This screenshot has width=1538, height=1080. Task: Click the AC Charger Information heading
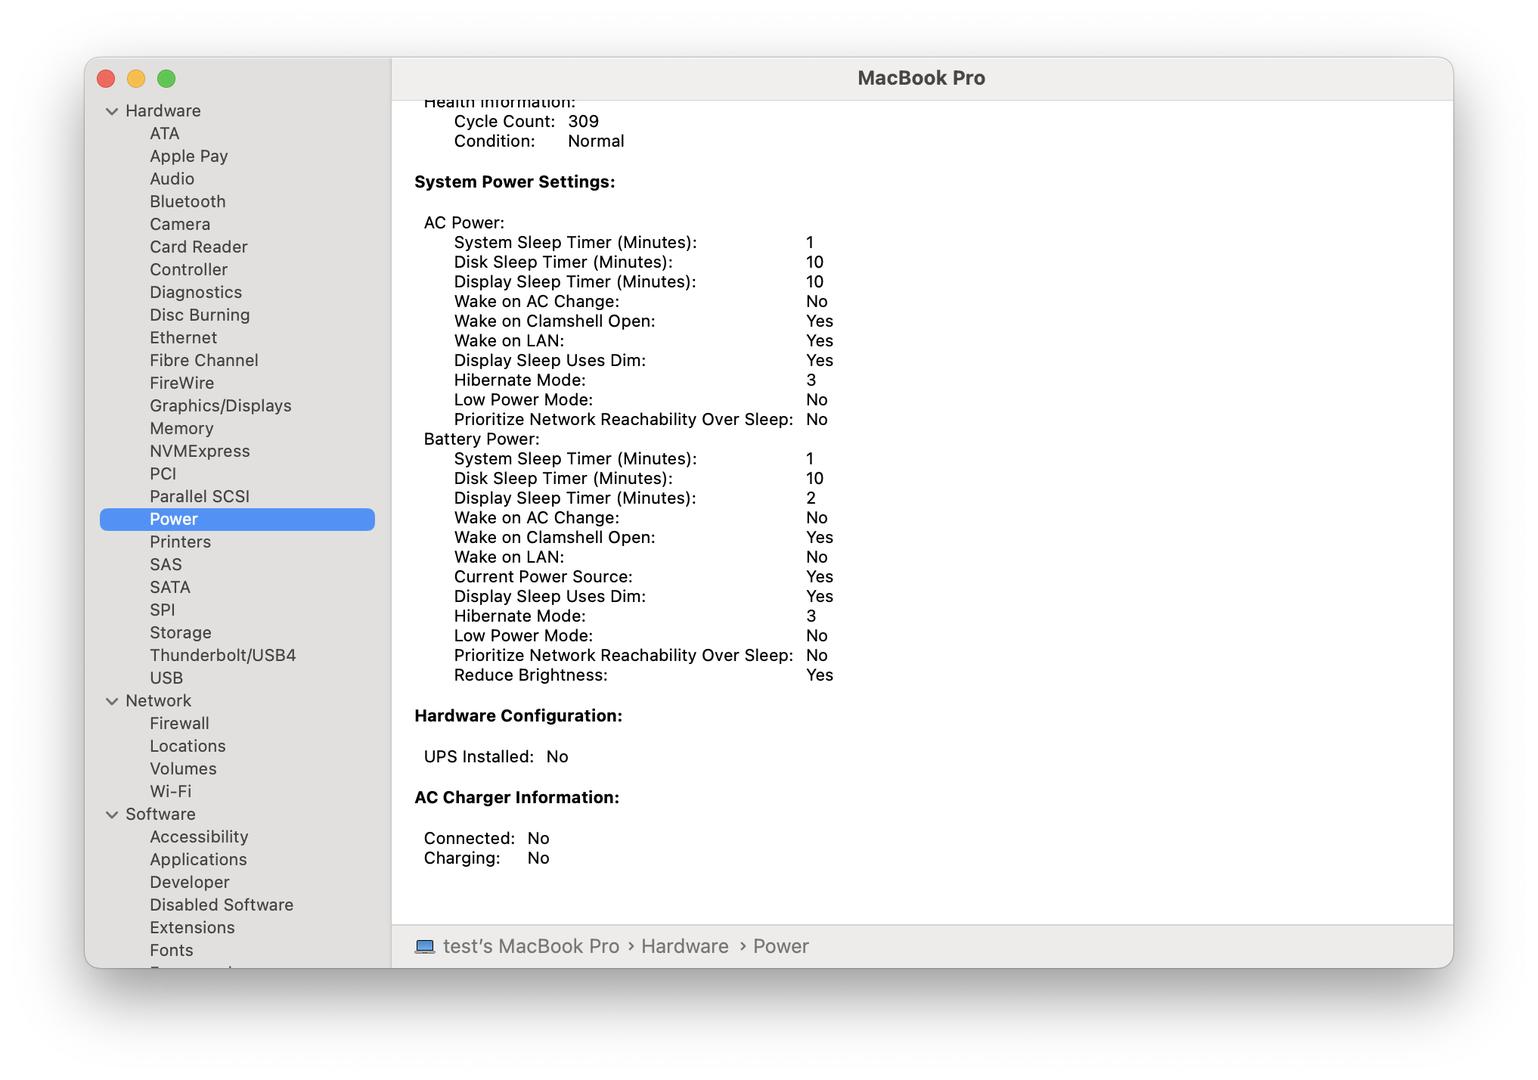(517, 798)
